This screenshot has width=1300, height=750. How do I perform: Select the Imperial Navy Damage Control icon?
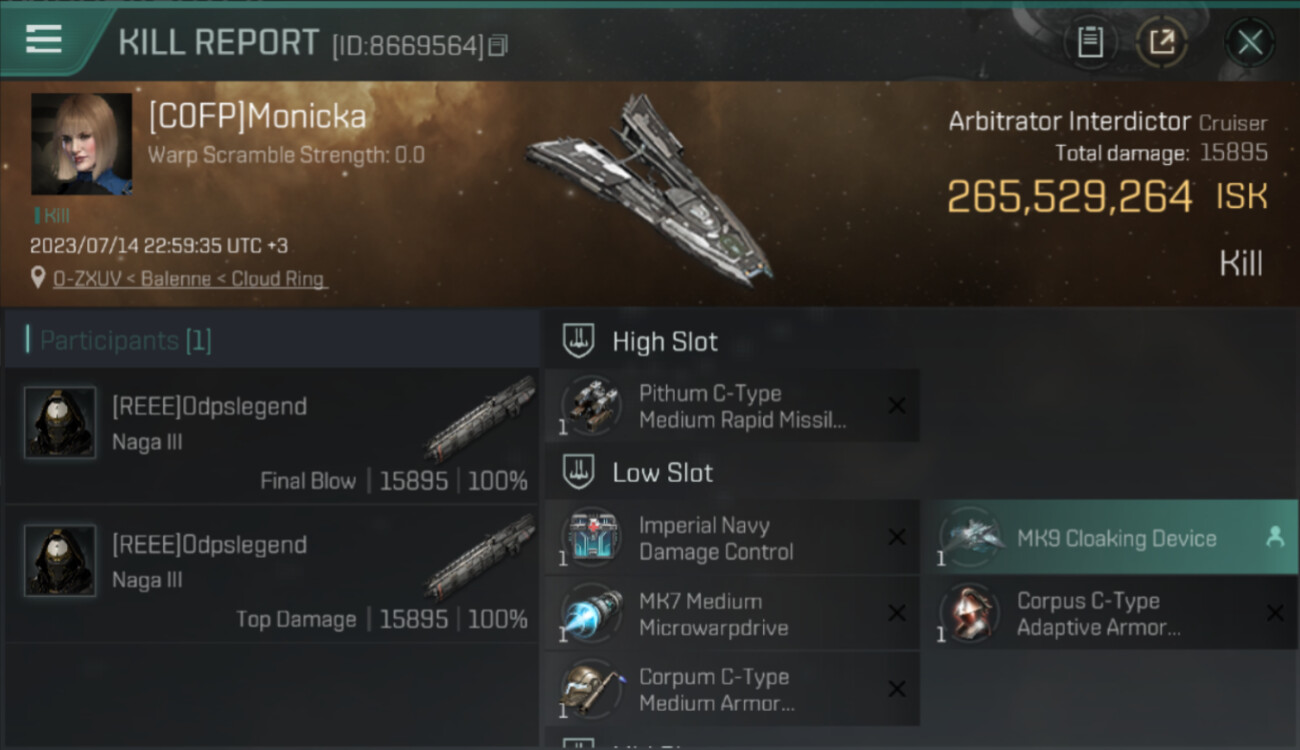click(x=591, y=538)
